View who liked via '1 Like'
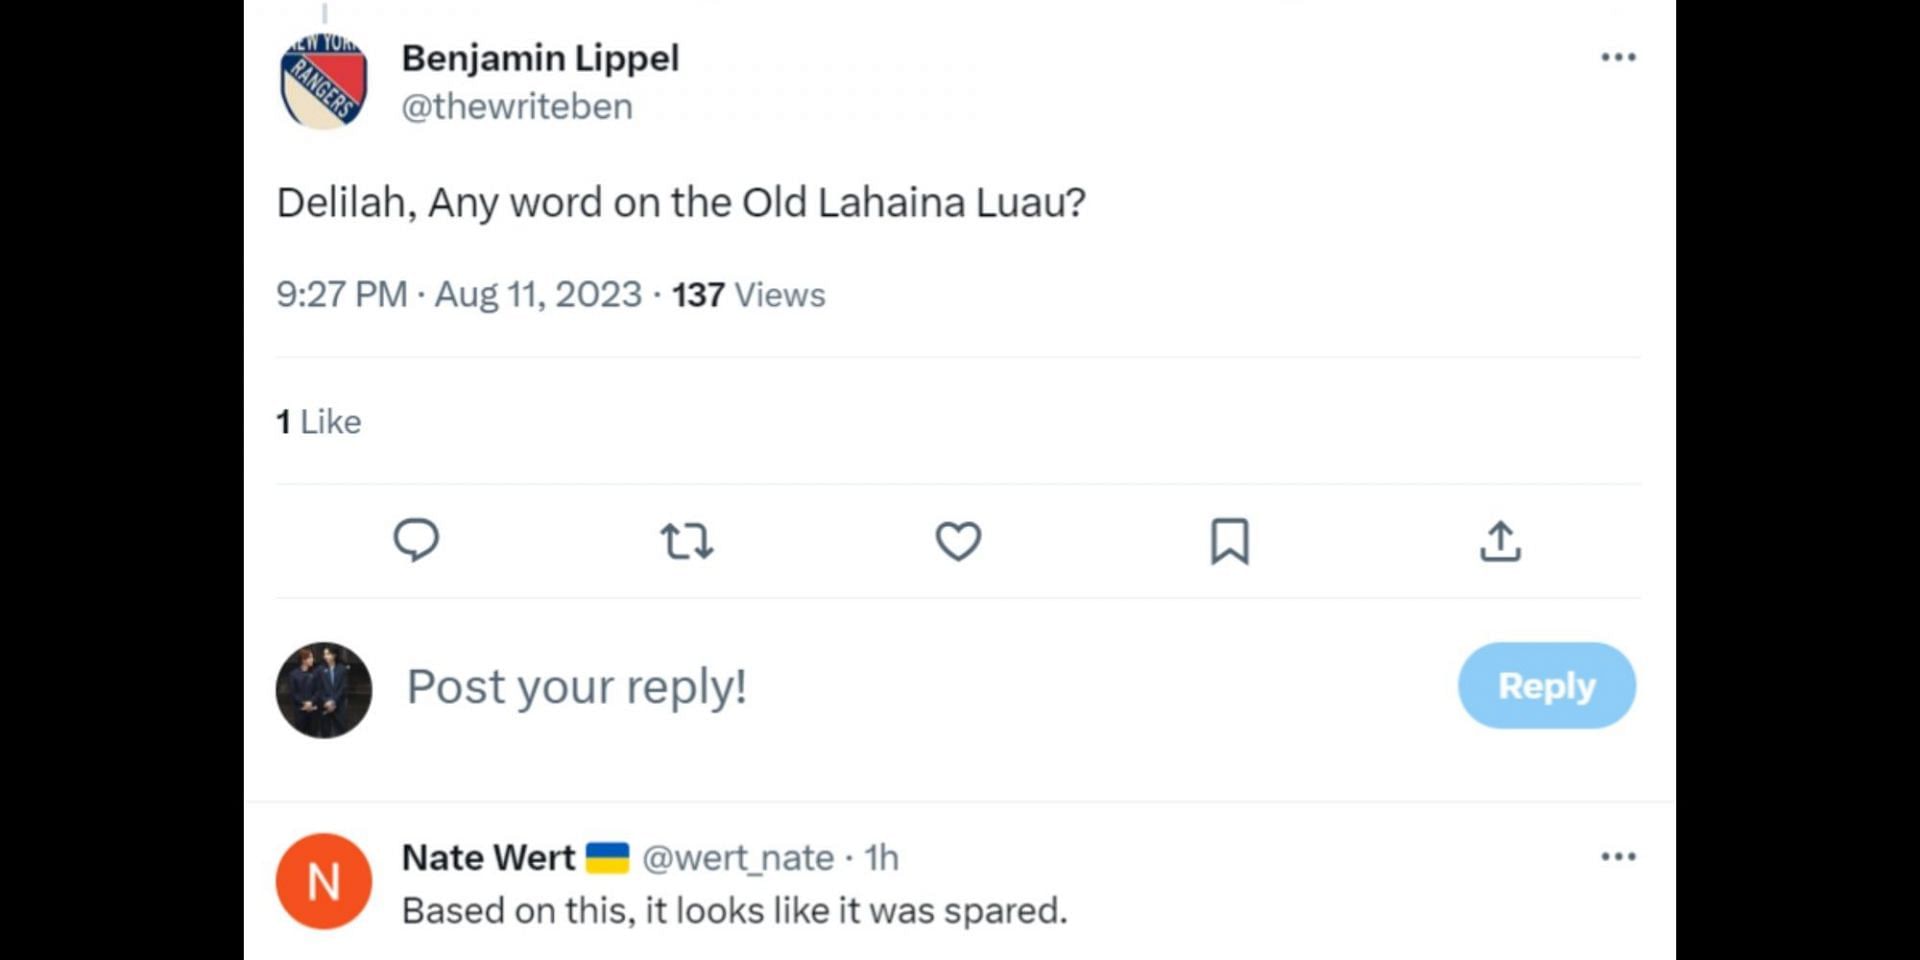This screenshot has height=960, width=1920. coord(319,422)
